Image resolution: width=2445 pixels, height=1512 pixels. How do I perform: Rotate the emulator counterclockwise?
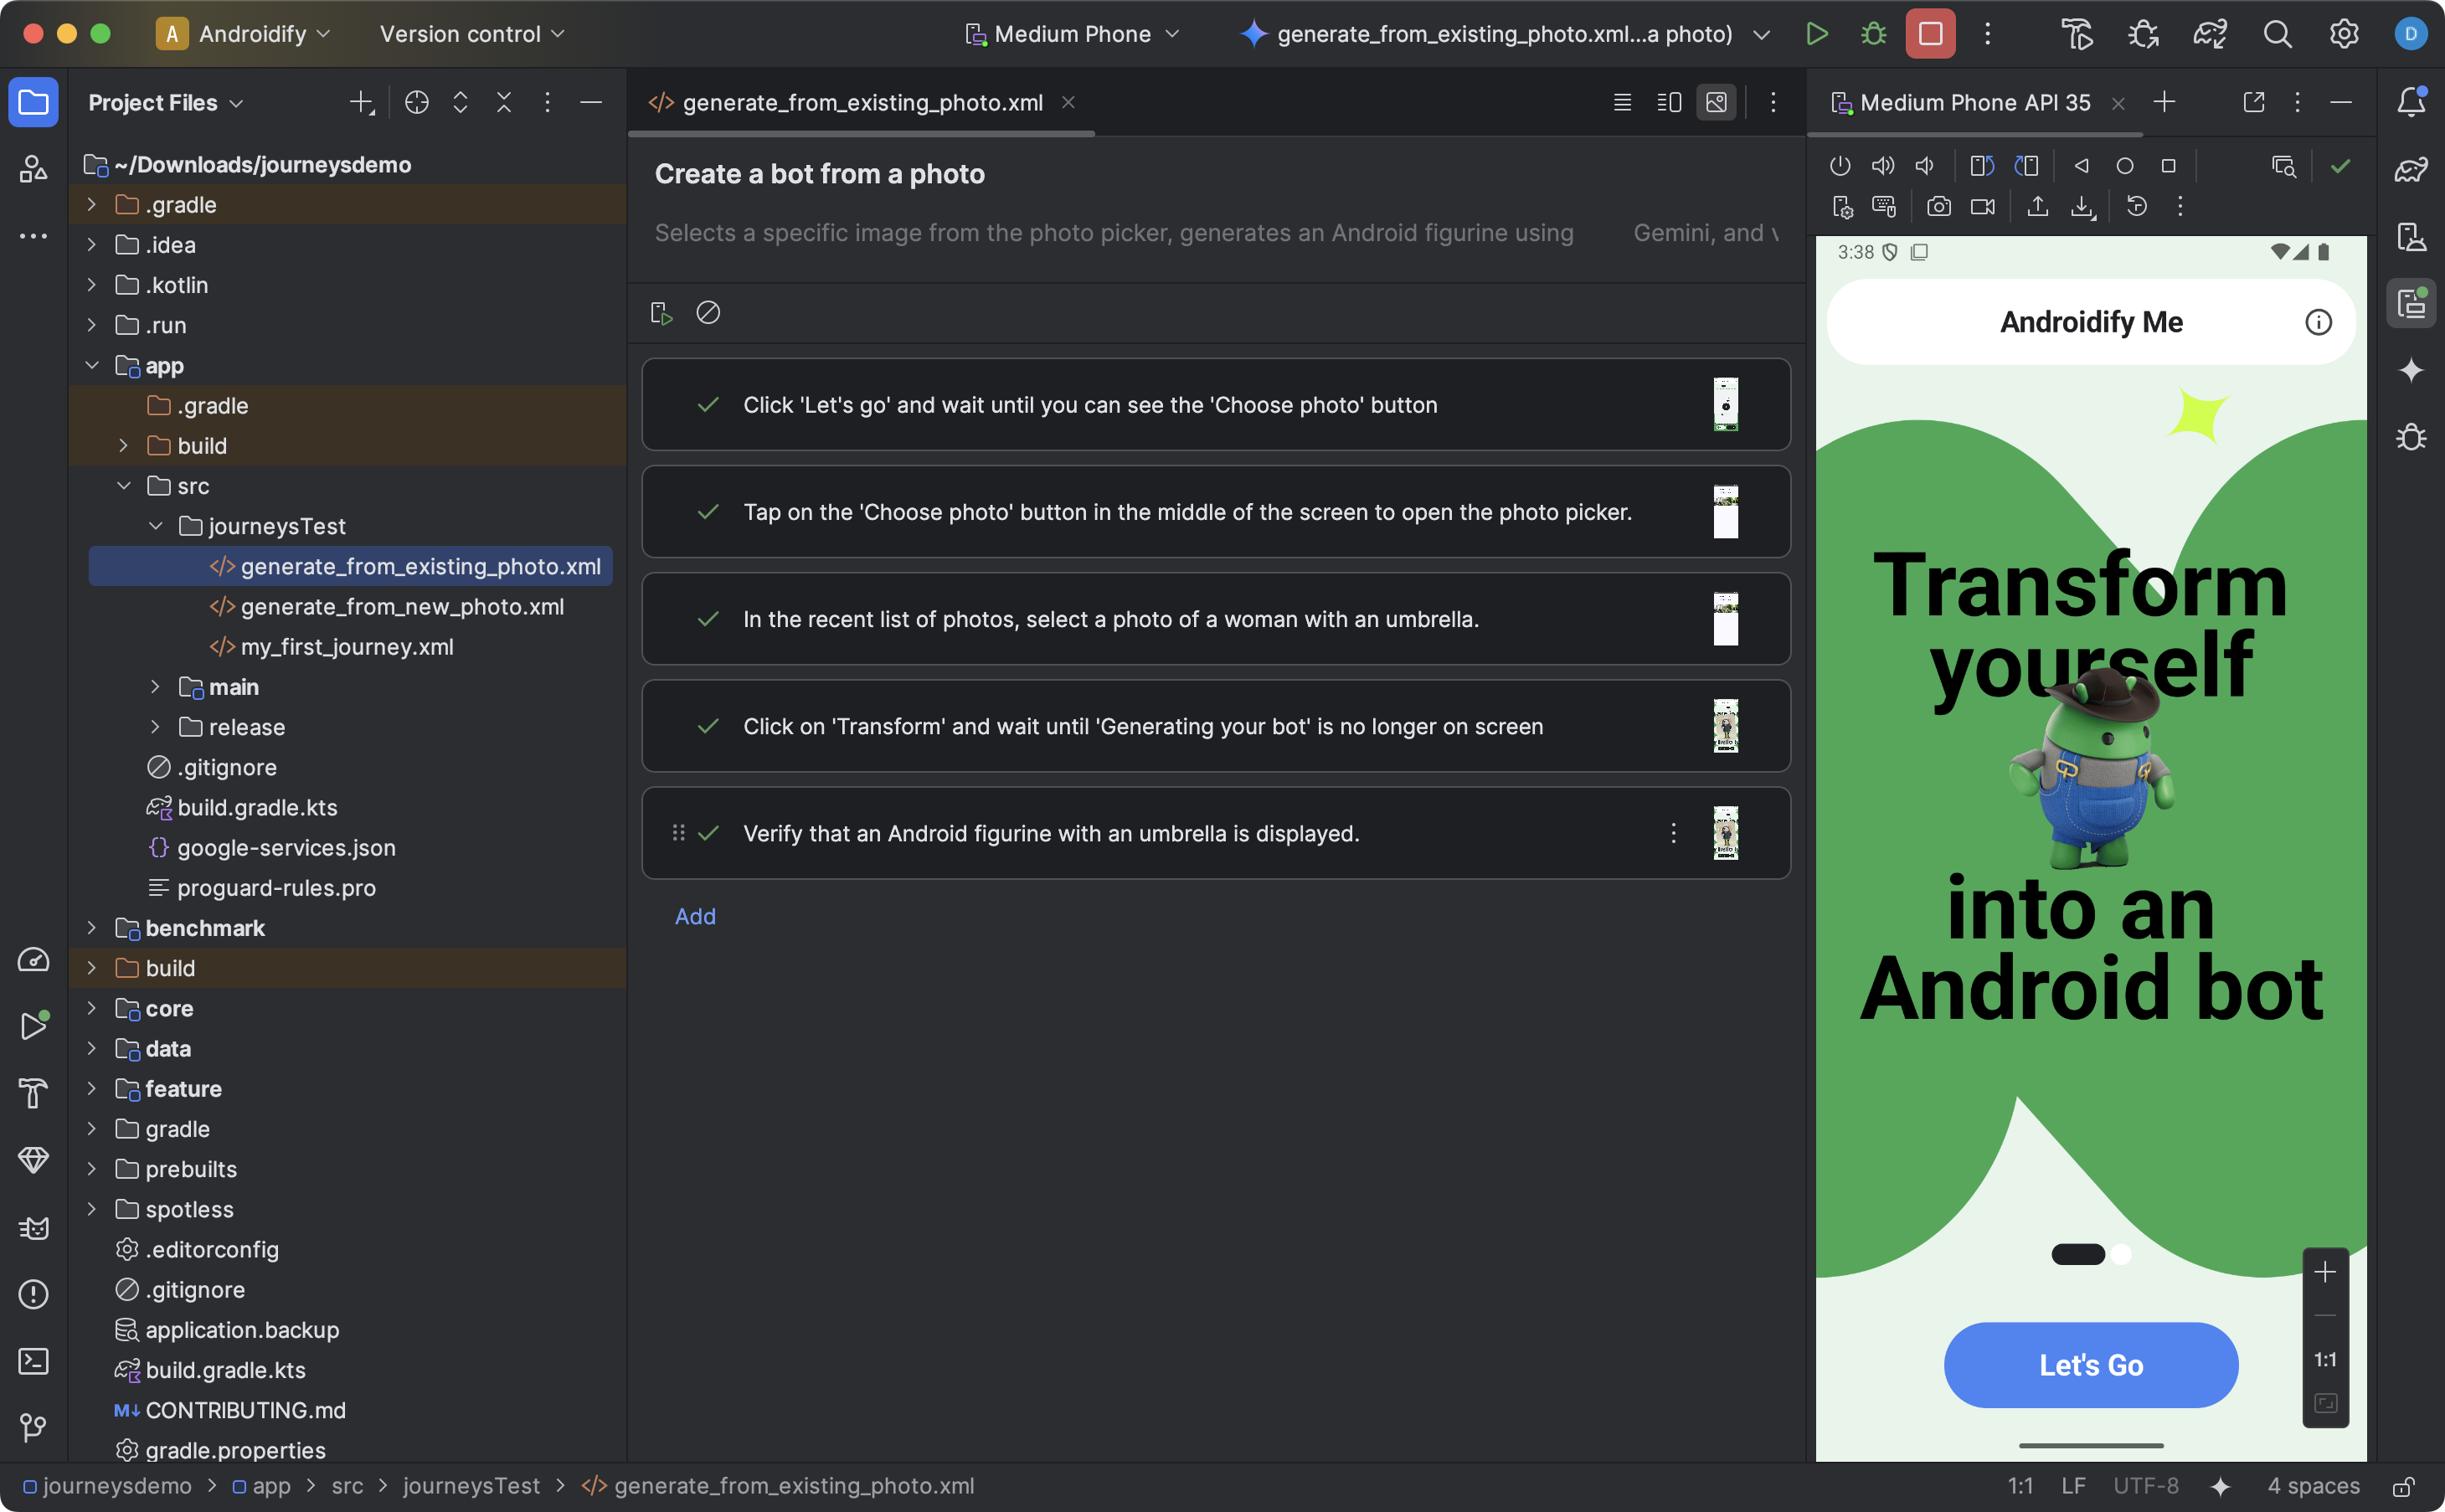(1982, 166)
